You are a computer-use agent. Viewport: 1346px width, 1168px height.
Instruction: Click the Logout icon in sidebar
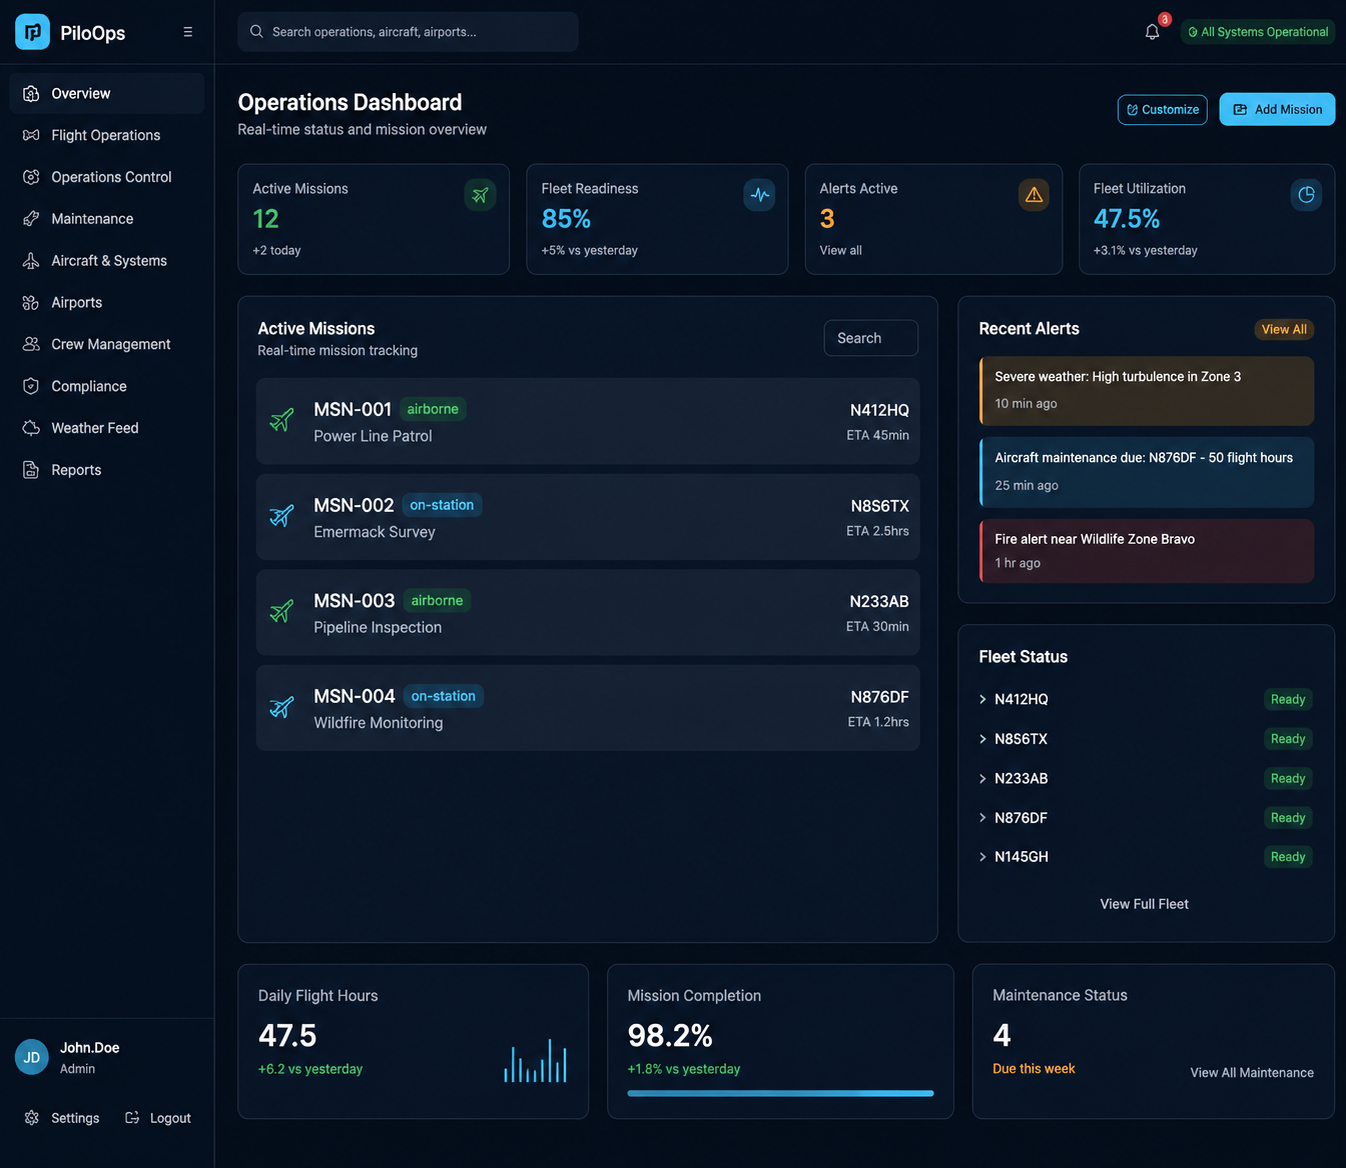click(x=132, y=1118)
